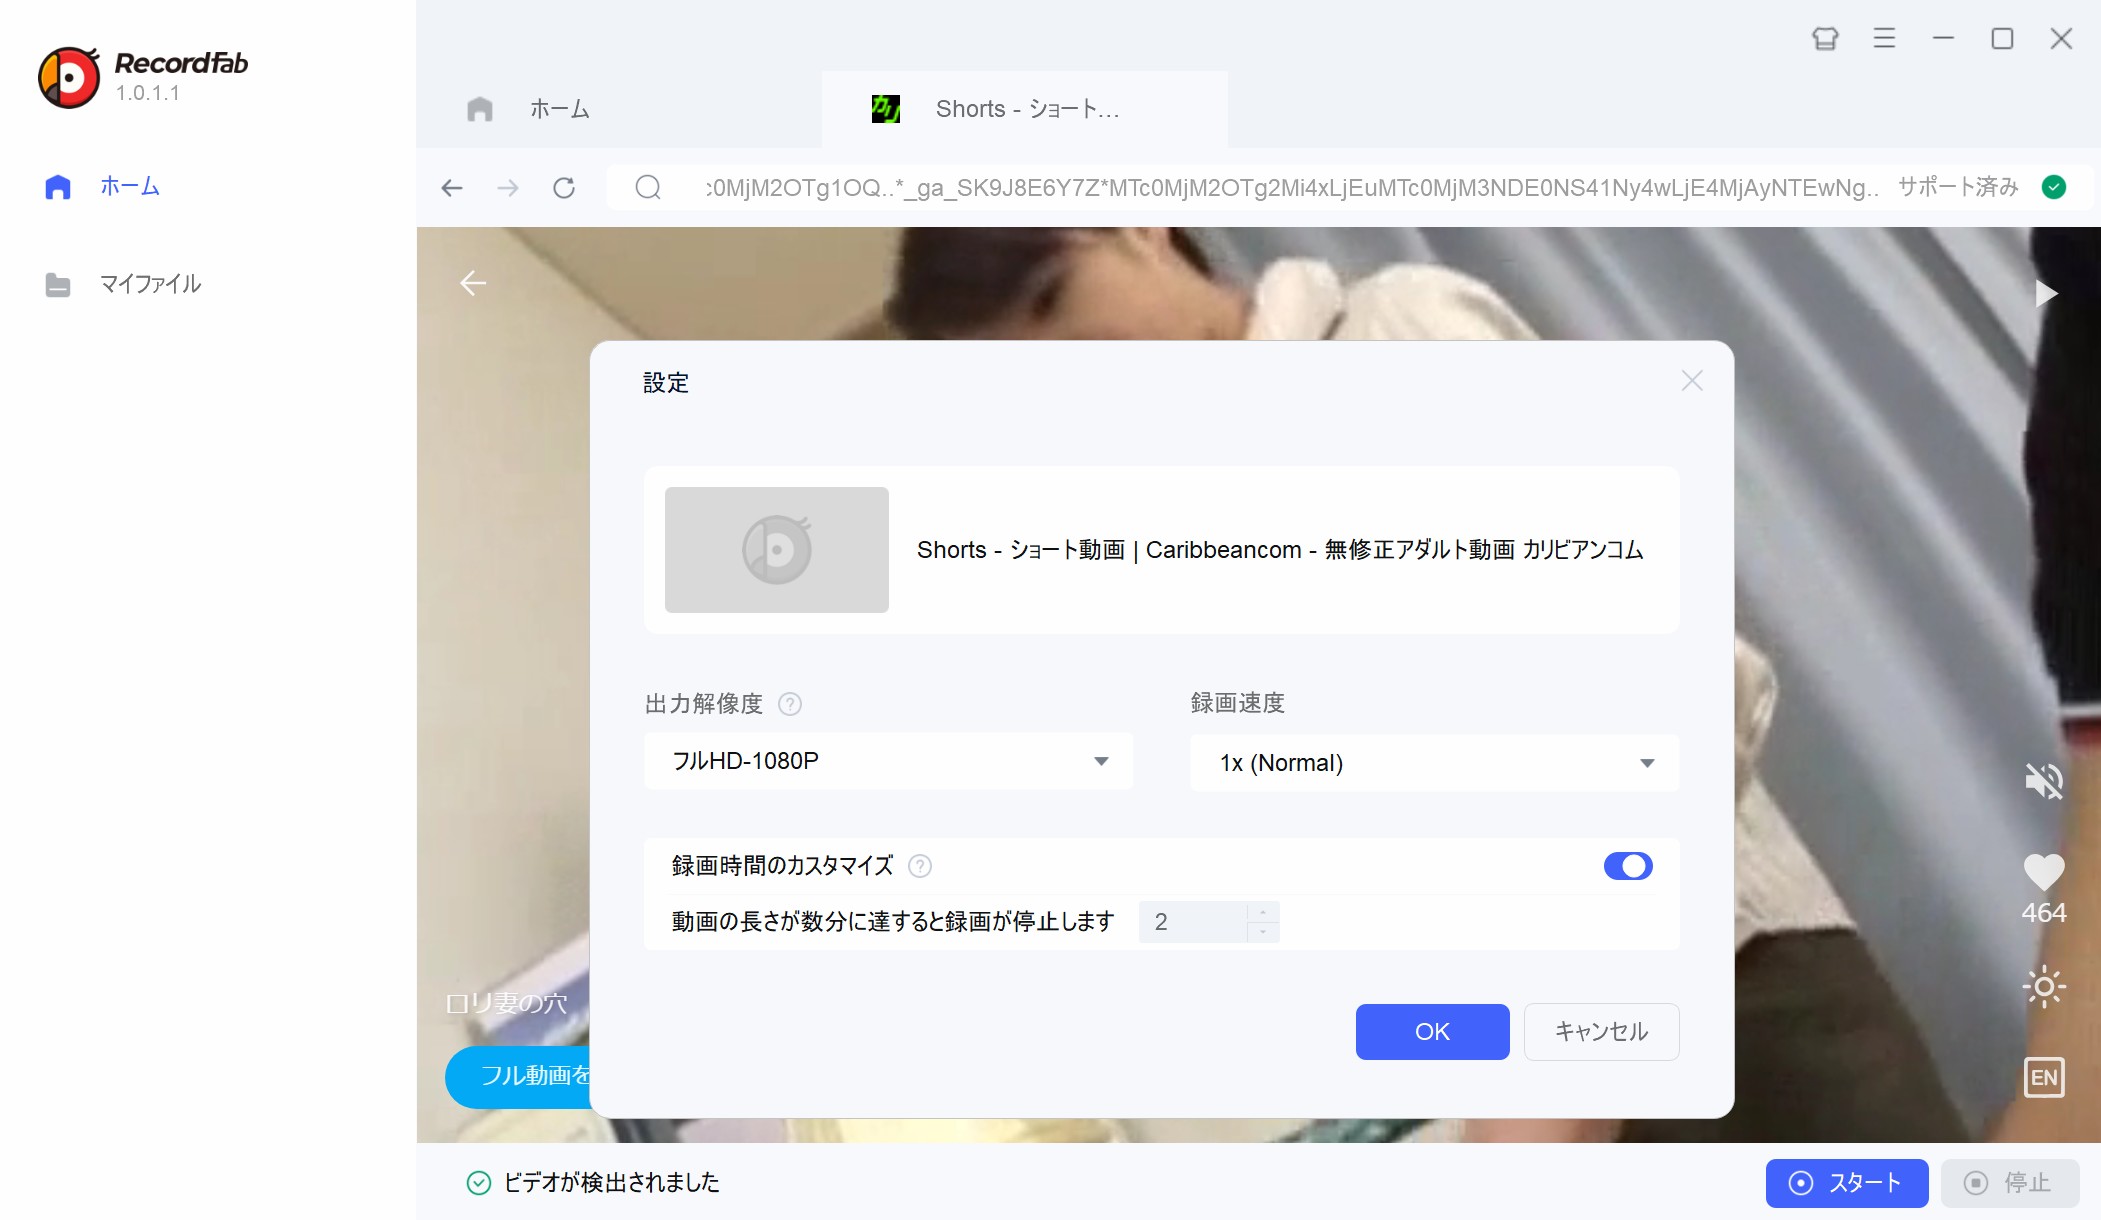2101x1220 pixels.
Task: Open the hamburger menu in the title bar
Action: 1884,39
